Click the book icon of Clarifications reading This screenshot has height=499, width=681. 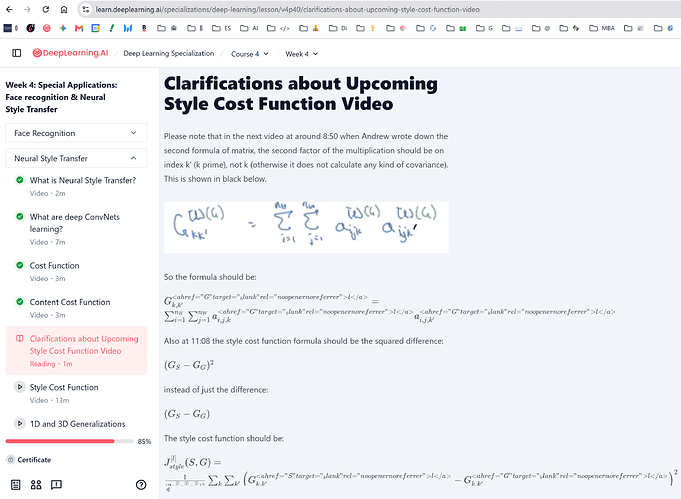(x=20, y=338)
